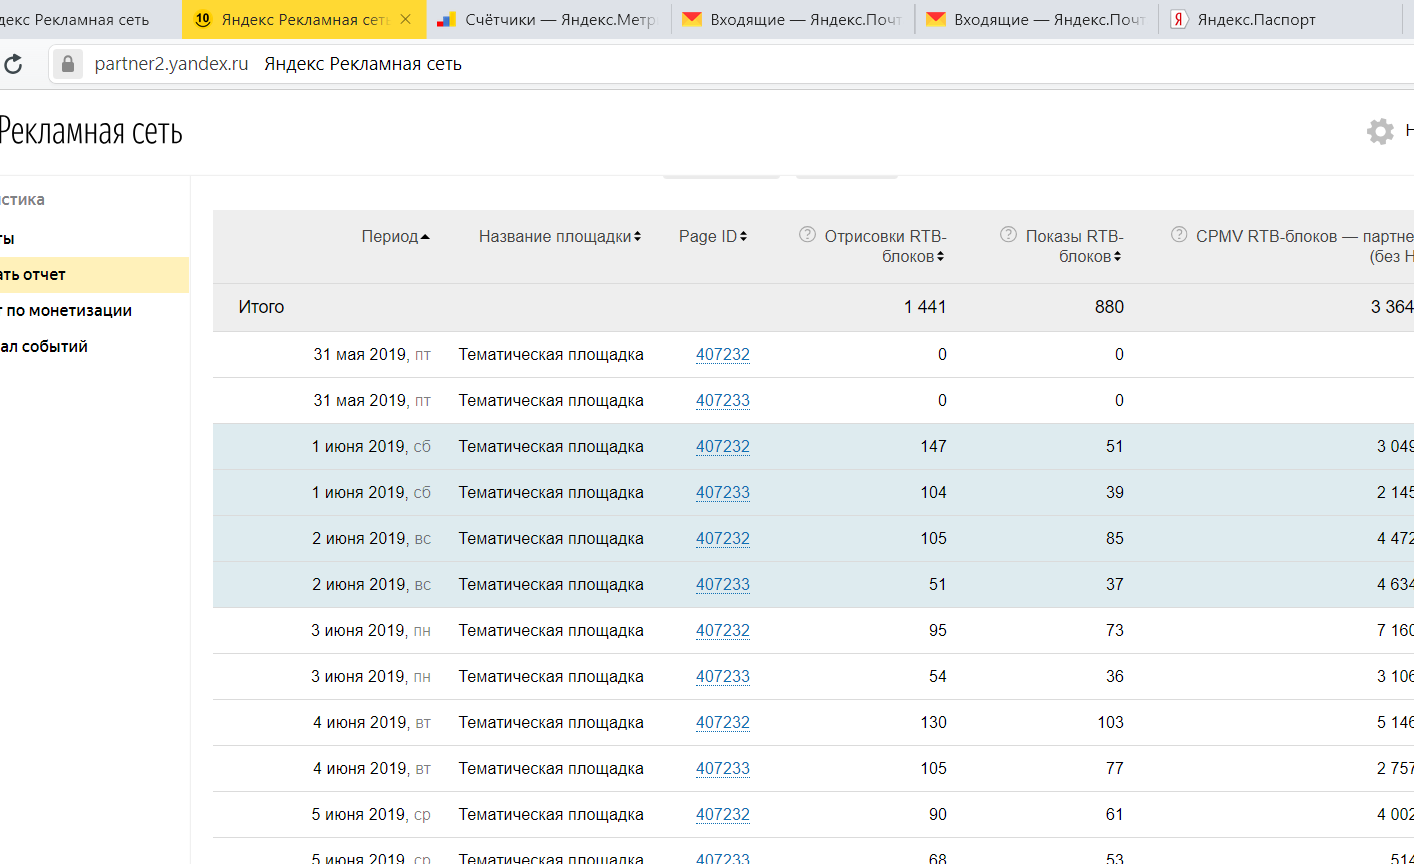Select the value 90 in Отрисовки column

click(x=937, y=815)
